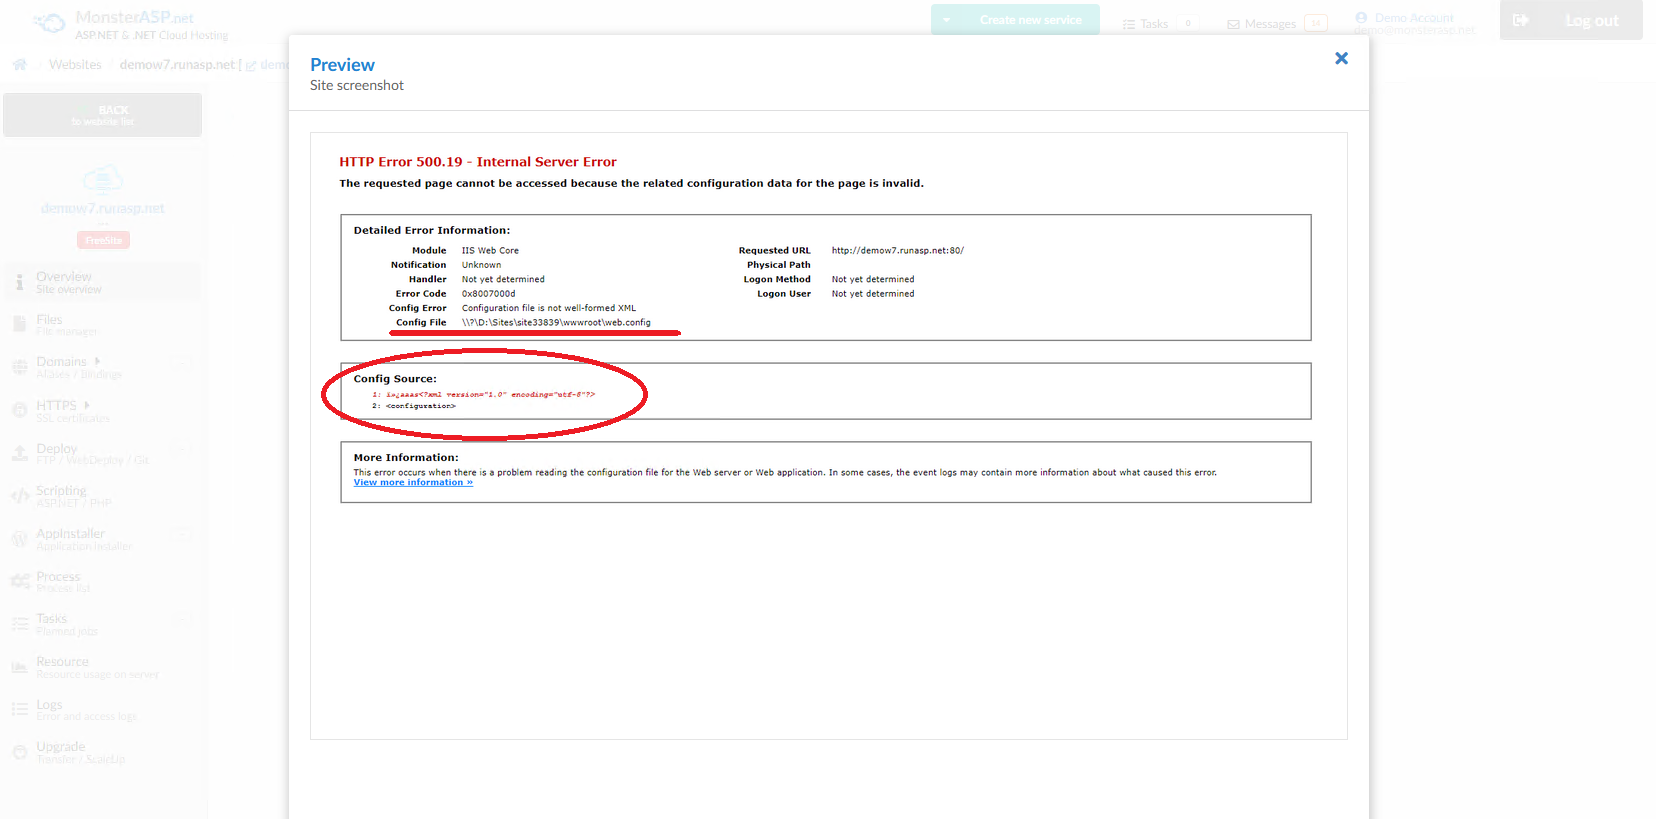
Task: Click the home icon in breadcrumb
Action: [x=19, y=65]
